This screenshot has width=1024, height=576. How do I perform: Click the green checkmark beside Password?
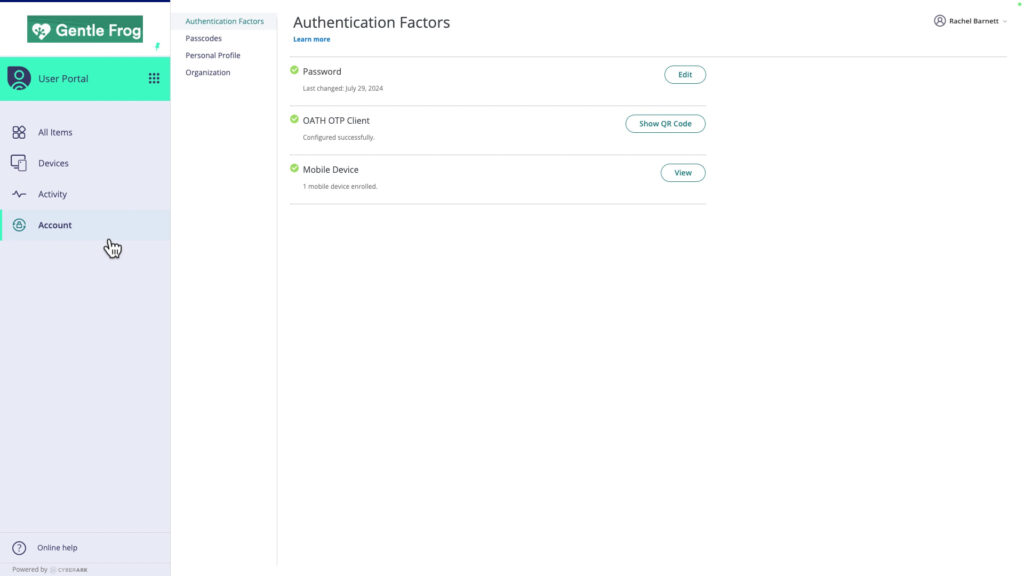pos(294,71)
